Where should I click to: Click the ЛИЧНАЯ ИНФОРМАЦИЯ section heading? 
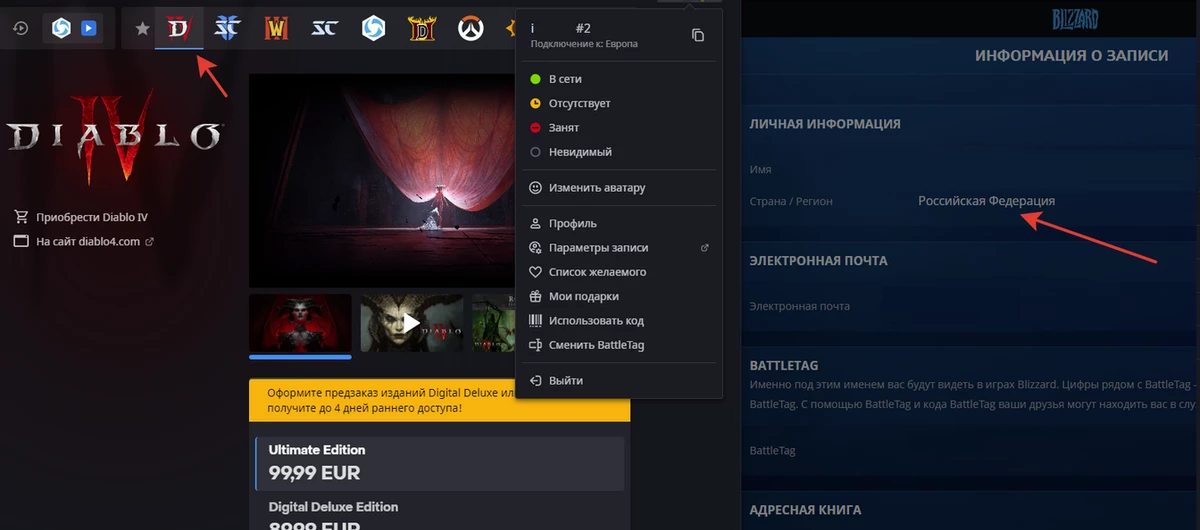pyautogui.click(x=825, y=124)
